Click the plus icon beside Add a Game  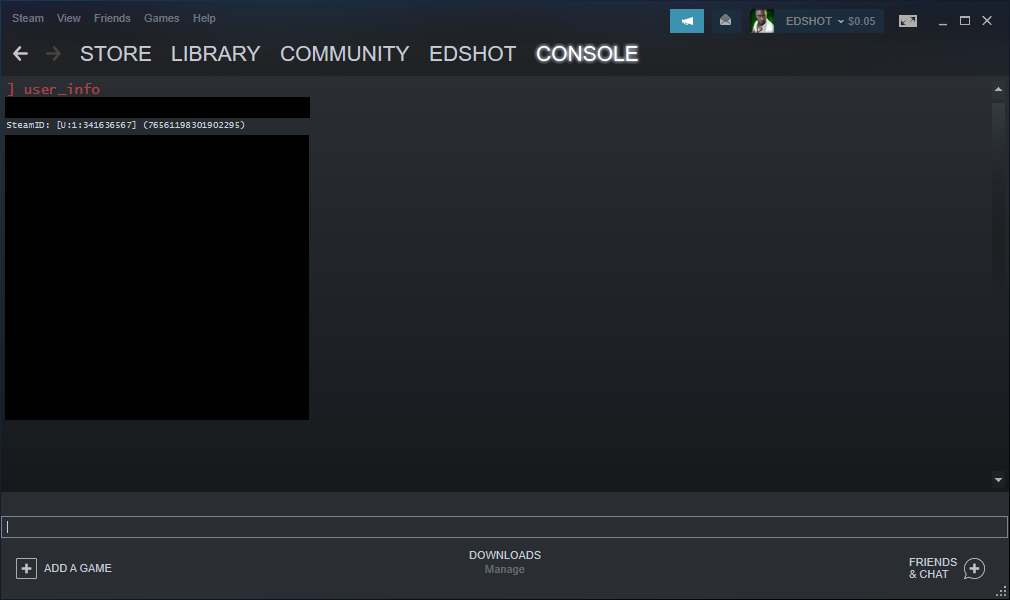coord(26,568)
